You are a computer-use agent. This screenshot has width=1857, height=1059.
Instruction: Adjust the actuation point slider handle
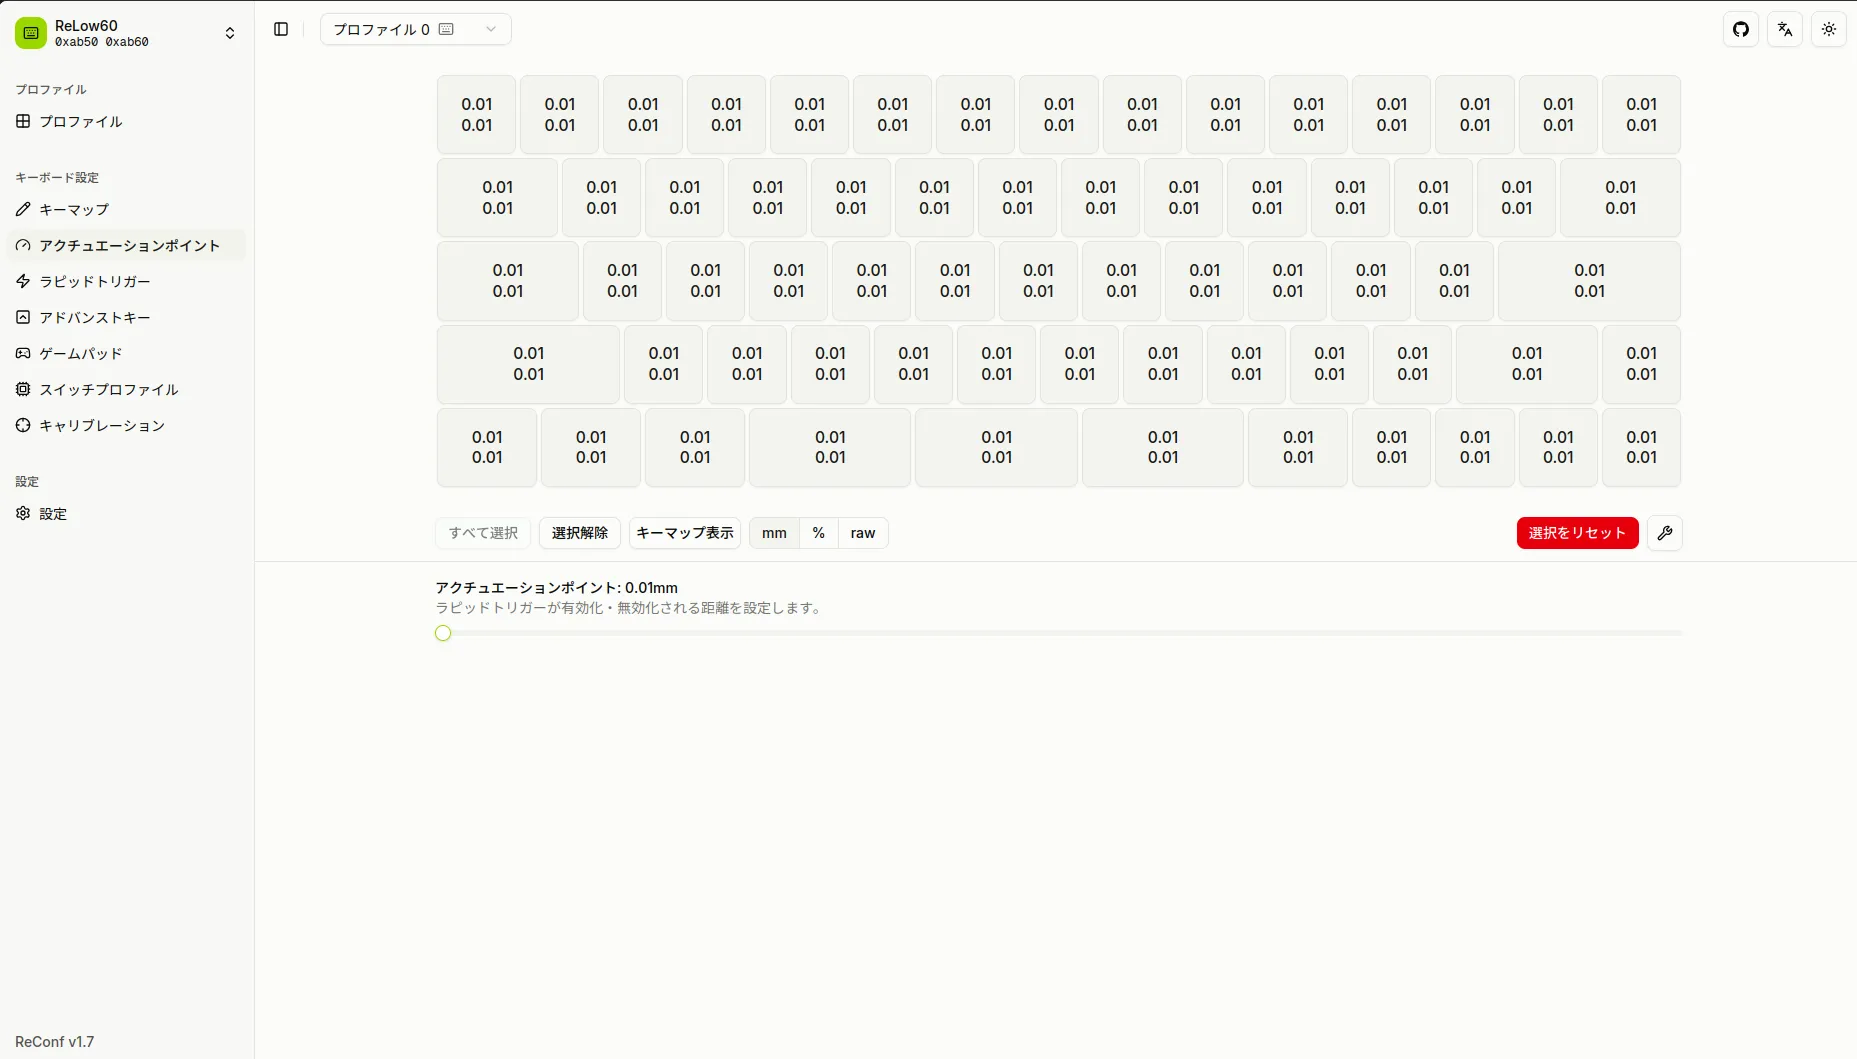coord(443,633)
